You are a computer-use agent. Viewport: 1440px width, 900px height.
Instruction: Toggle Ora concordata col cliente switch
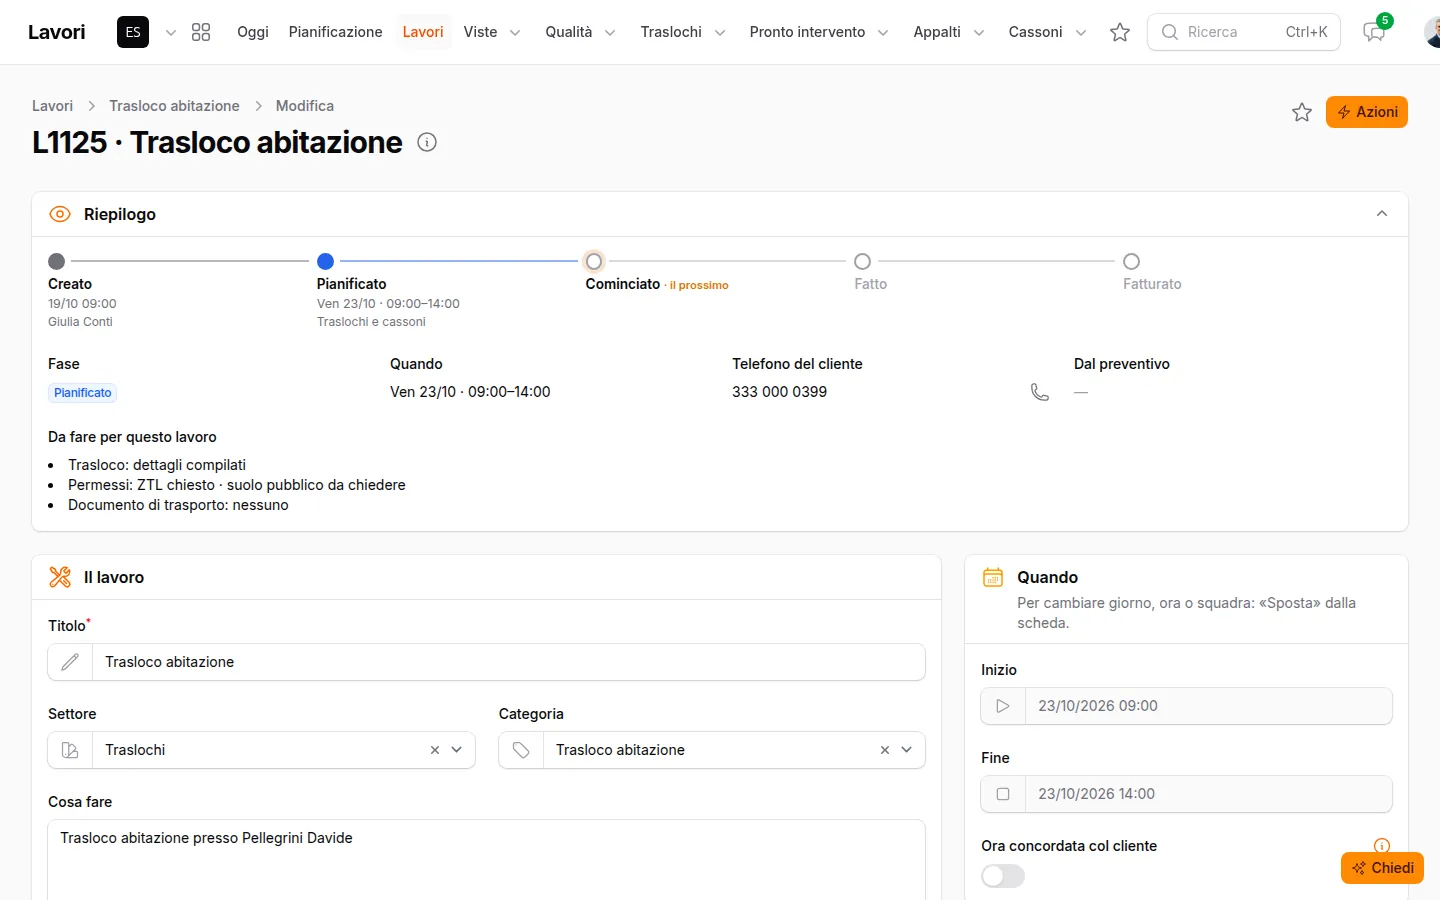click(x=1003, y=876)
